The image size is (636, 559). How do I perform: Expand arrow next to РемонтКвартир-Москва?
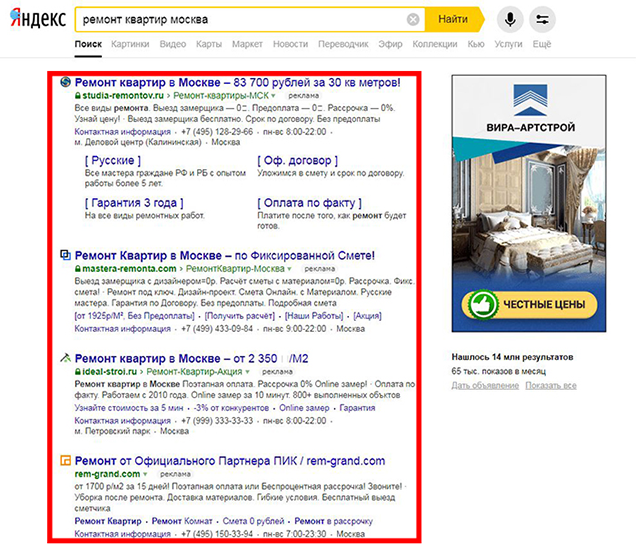289,269
